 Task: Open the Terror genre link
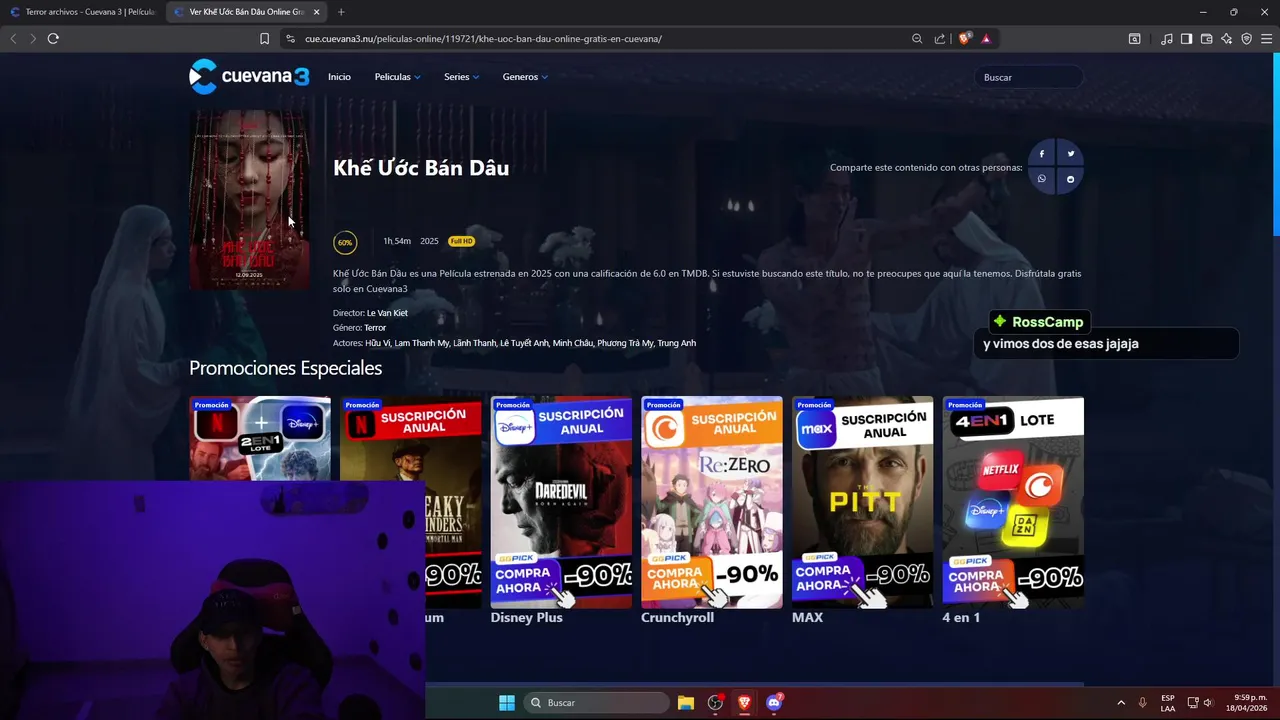pyautogui.click(x=375, y=328)
